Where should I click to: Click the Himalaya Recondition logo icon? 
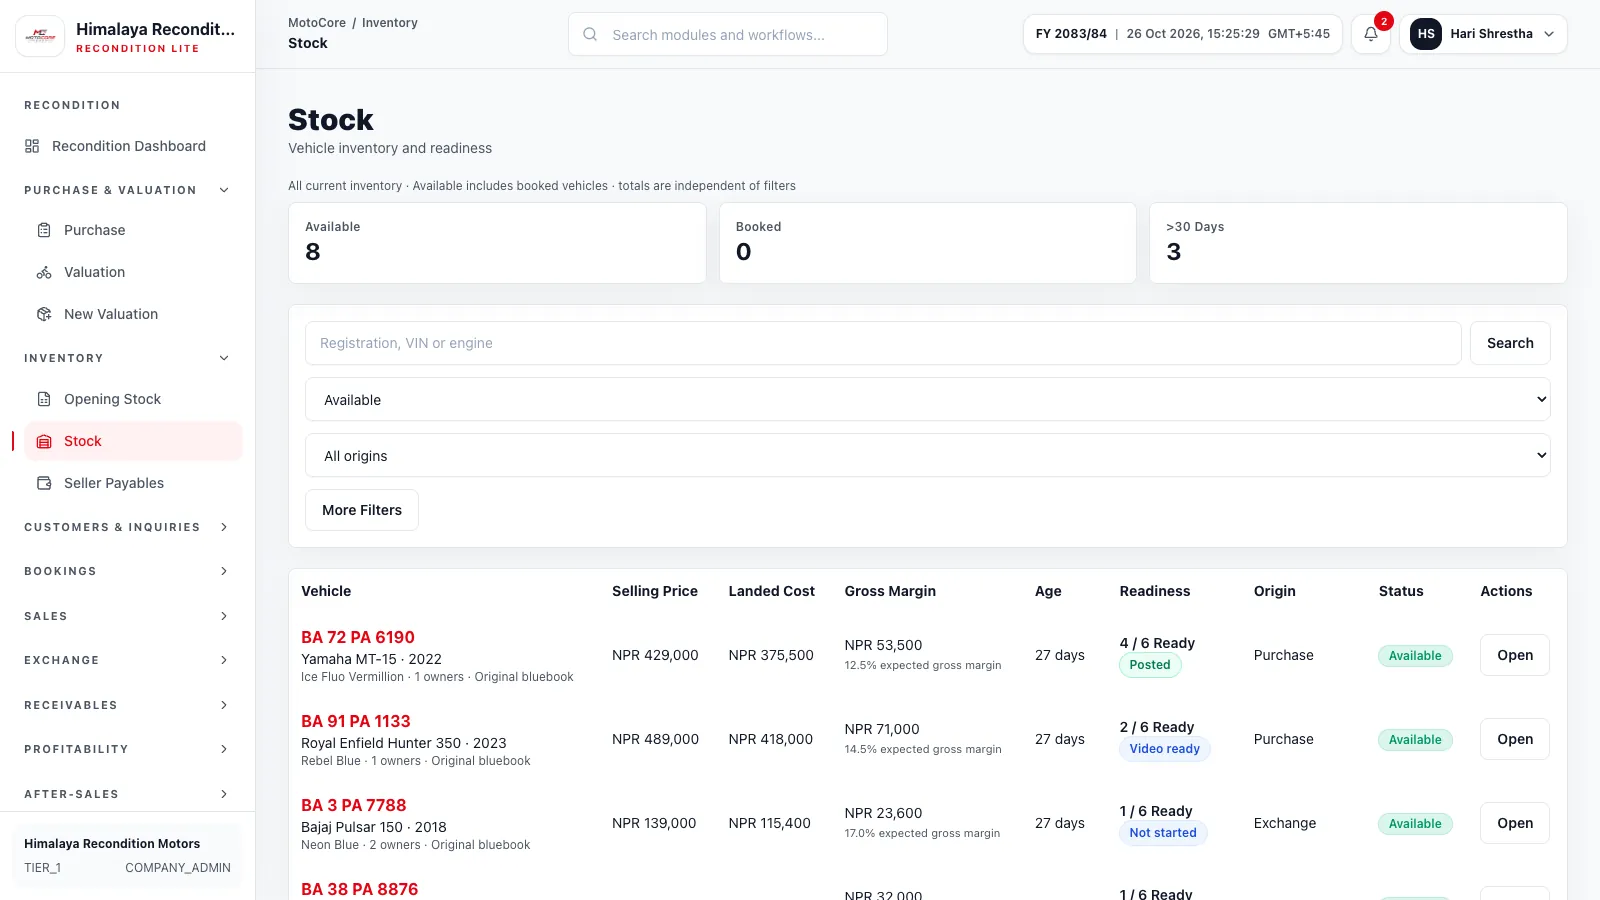(x=40, y=36)
